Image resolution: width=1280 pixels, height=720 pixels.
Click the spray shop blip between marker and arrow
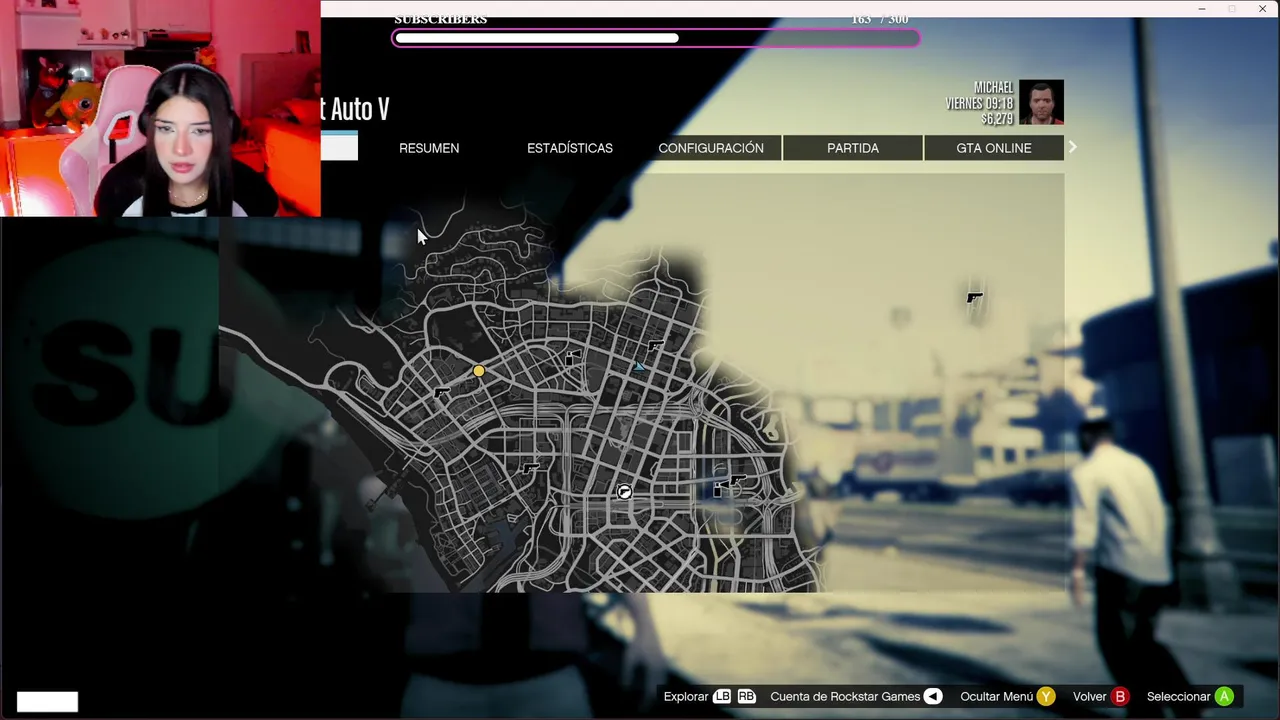pyautogui.click(x=573, y=357)
